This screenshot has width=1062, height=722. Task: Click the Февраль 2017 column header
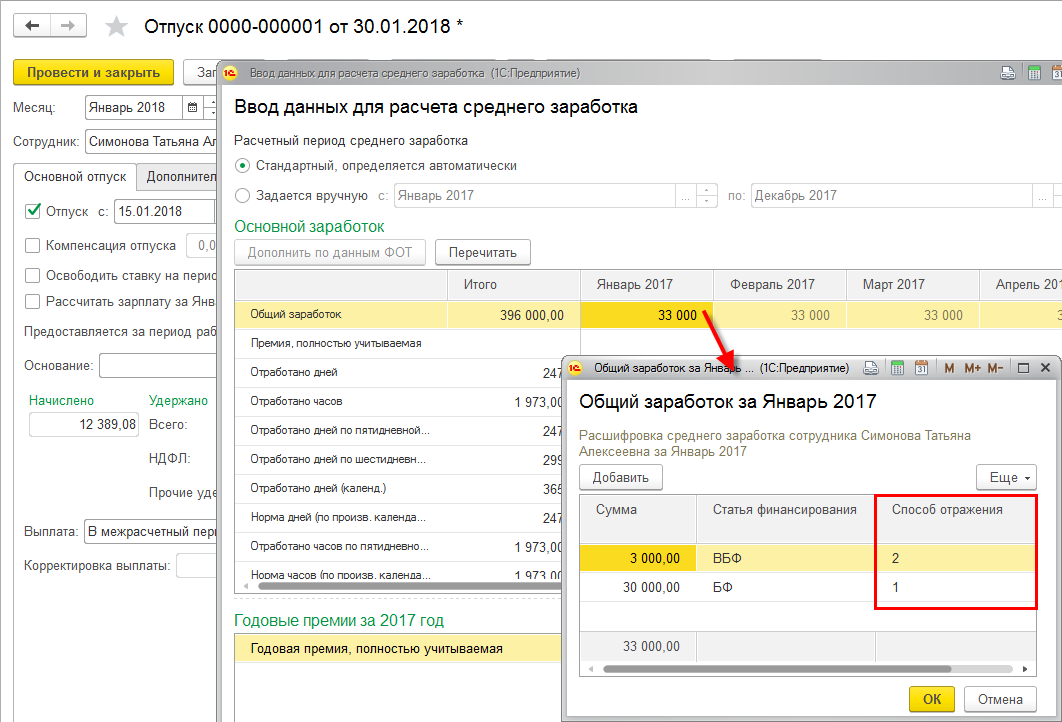[780, 285]
